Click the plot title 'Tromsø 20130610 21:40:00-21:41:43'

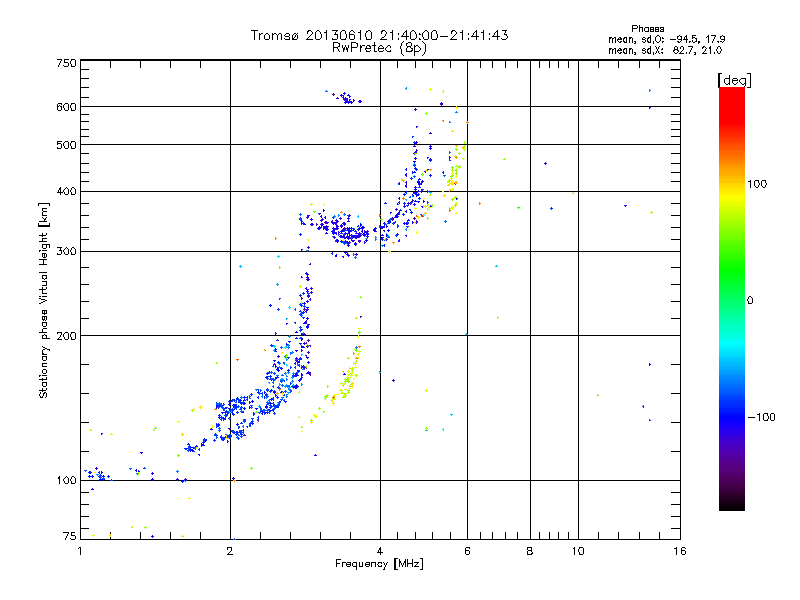coord(379,35)
